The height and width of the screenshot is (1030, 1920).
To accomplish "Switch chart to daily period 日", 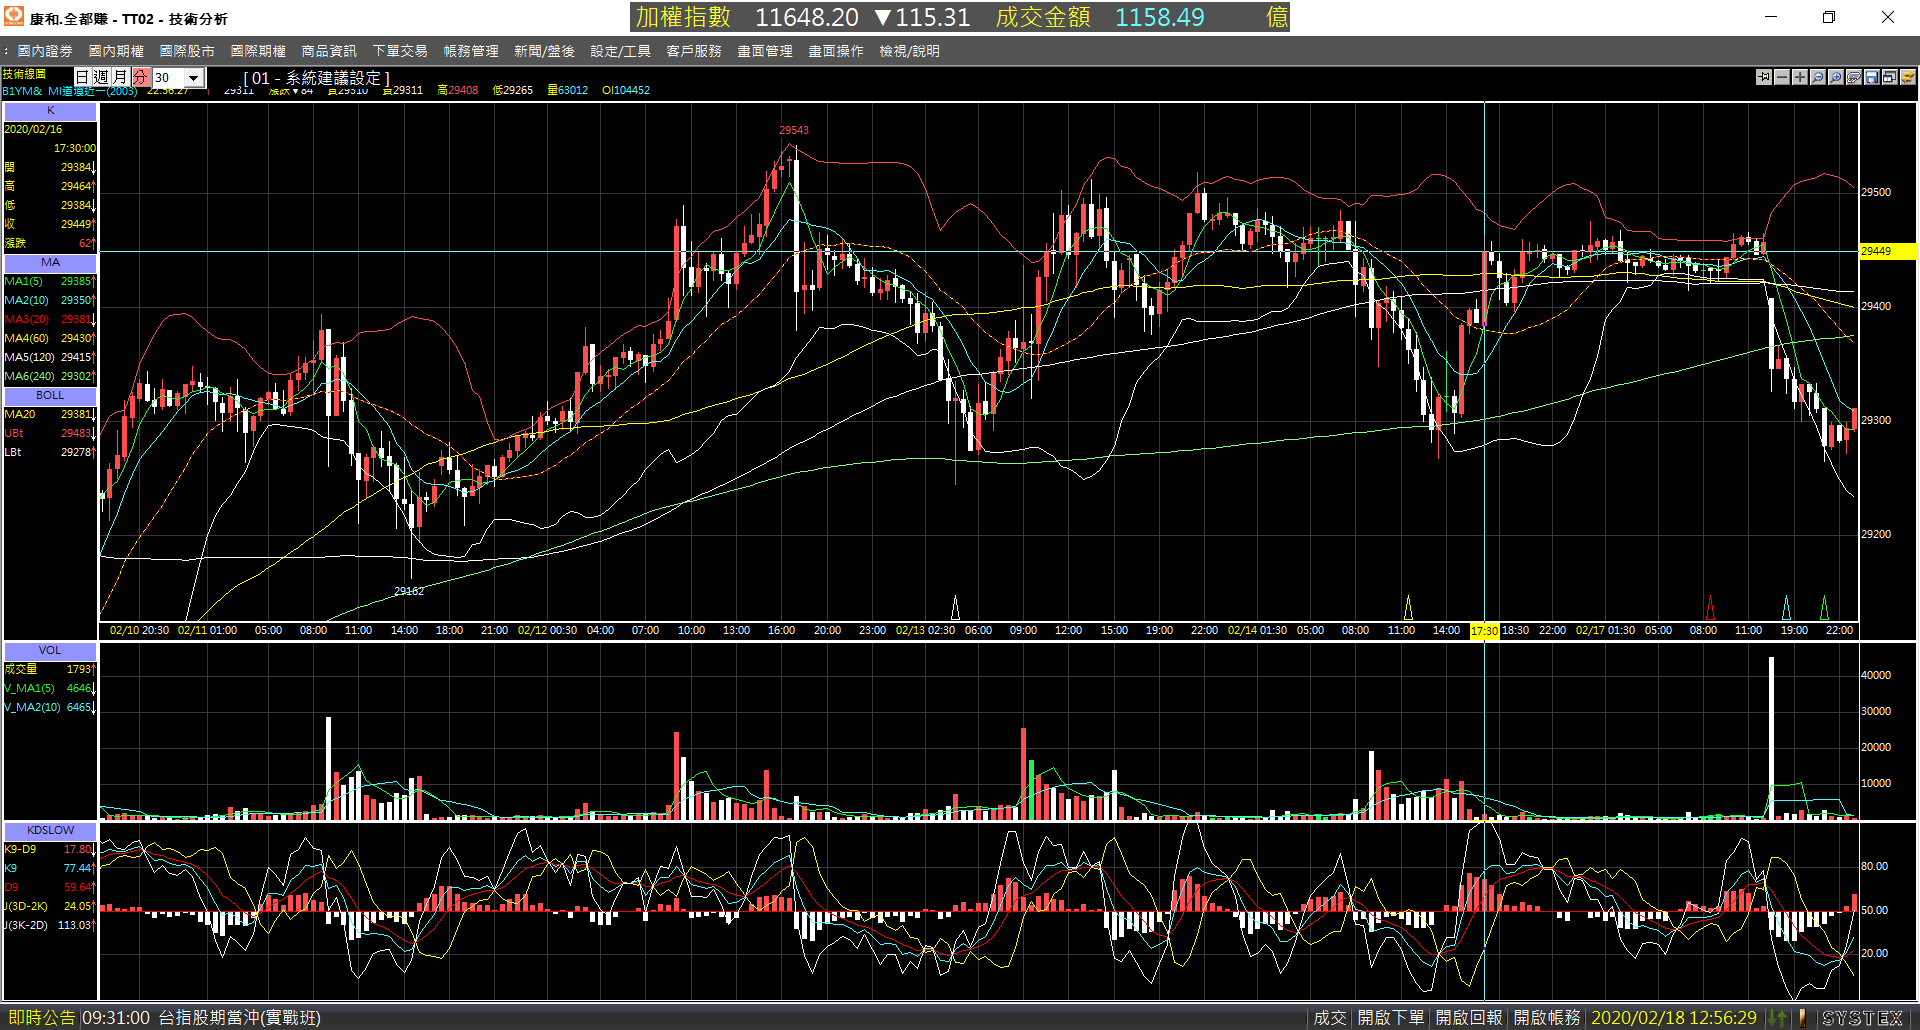I will 82,77.
